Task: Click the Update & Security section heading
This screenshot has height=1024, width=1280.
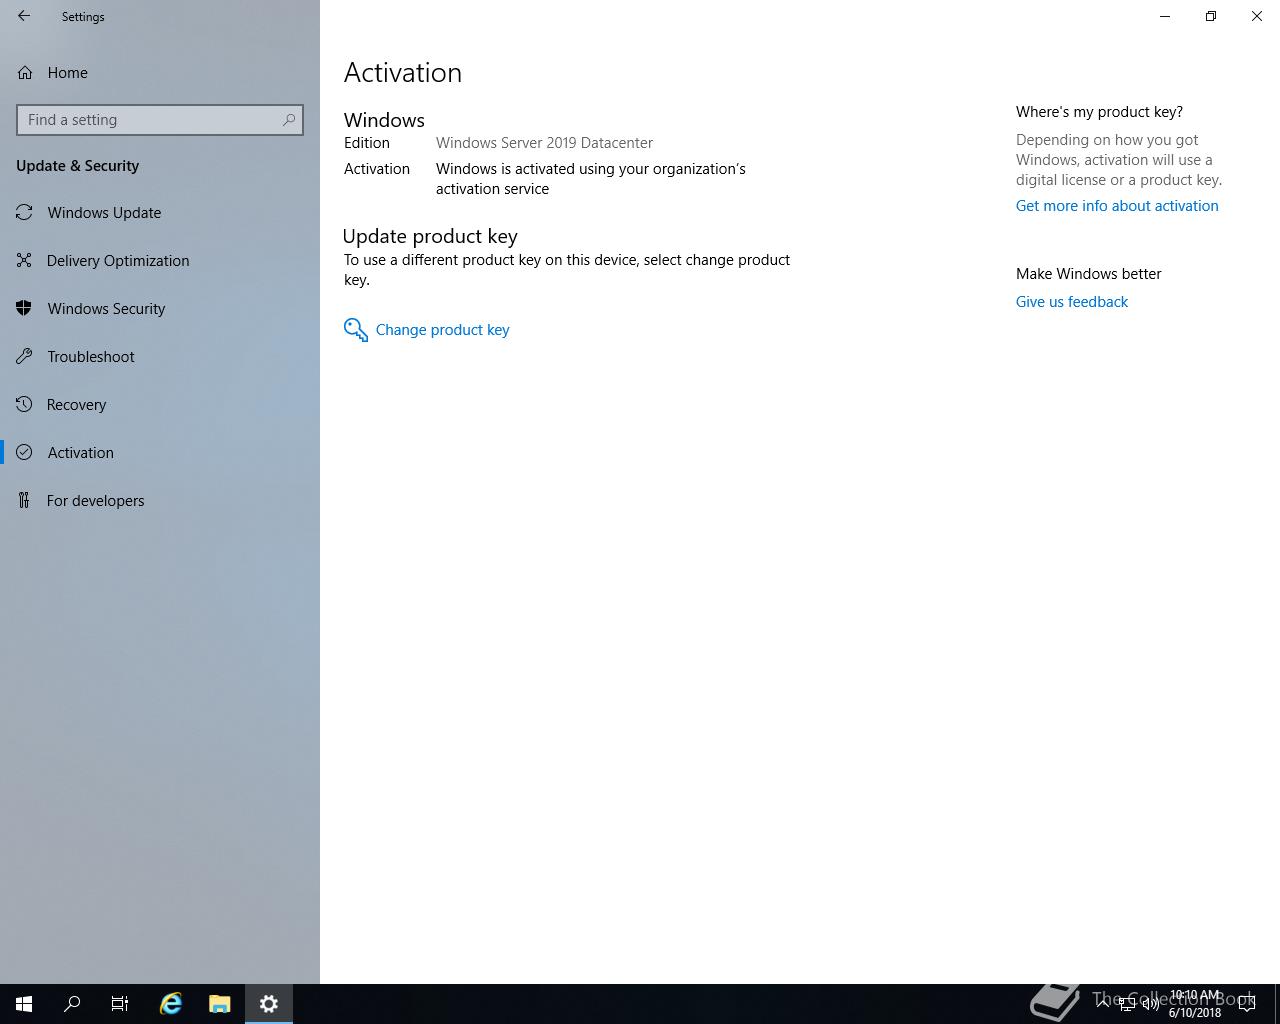Action: [77, 166]
